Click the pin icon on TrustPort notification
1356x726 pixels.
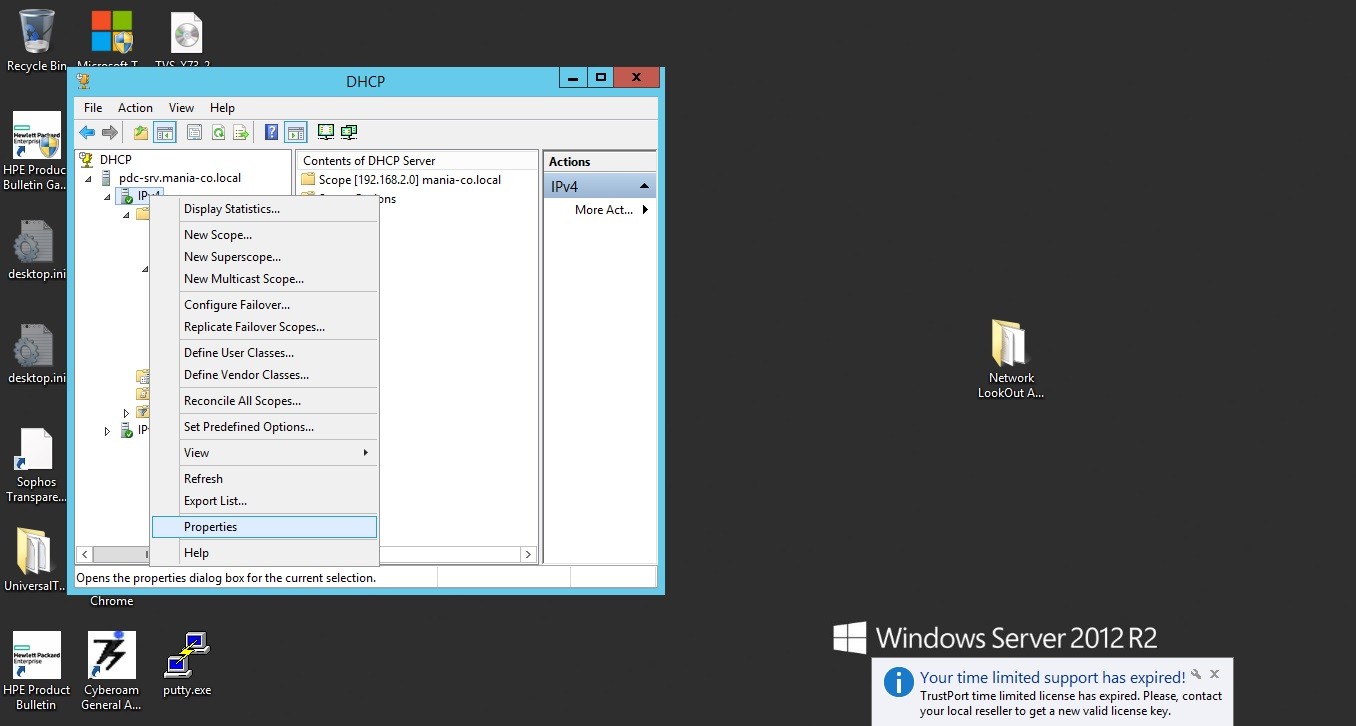pos(1196,675)
